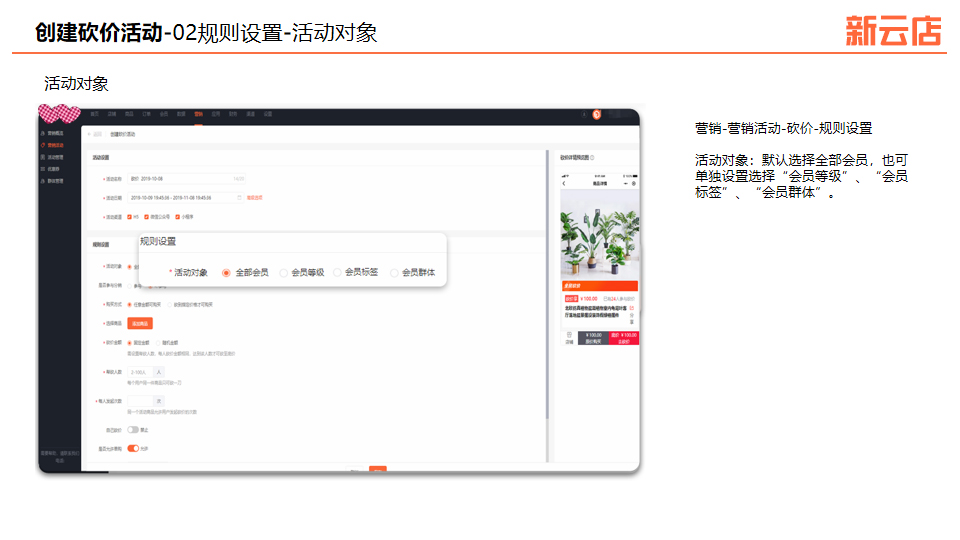Click the per-person launch count input with 次
960x540 pixels.
(140, 401)
